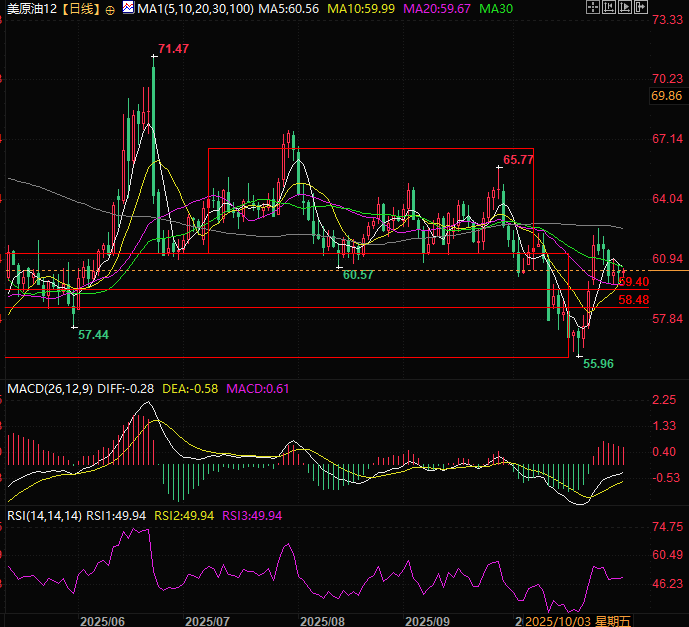
Task: Click the 71.47 high price marker
Action: (x=174, y=49)
